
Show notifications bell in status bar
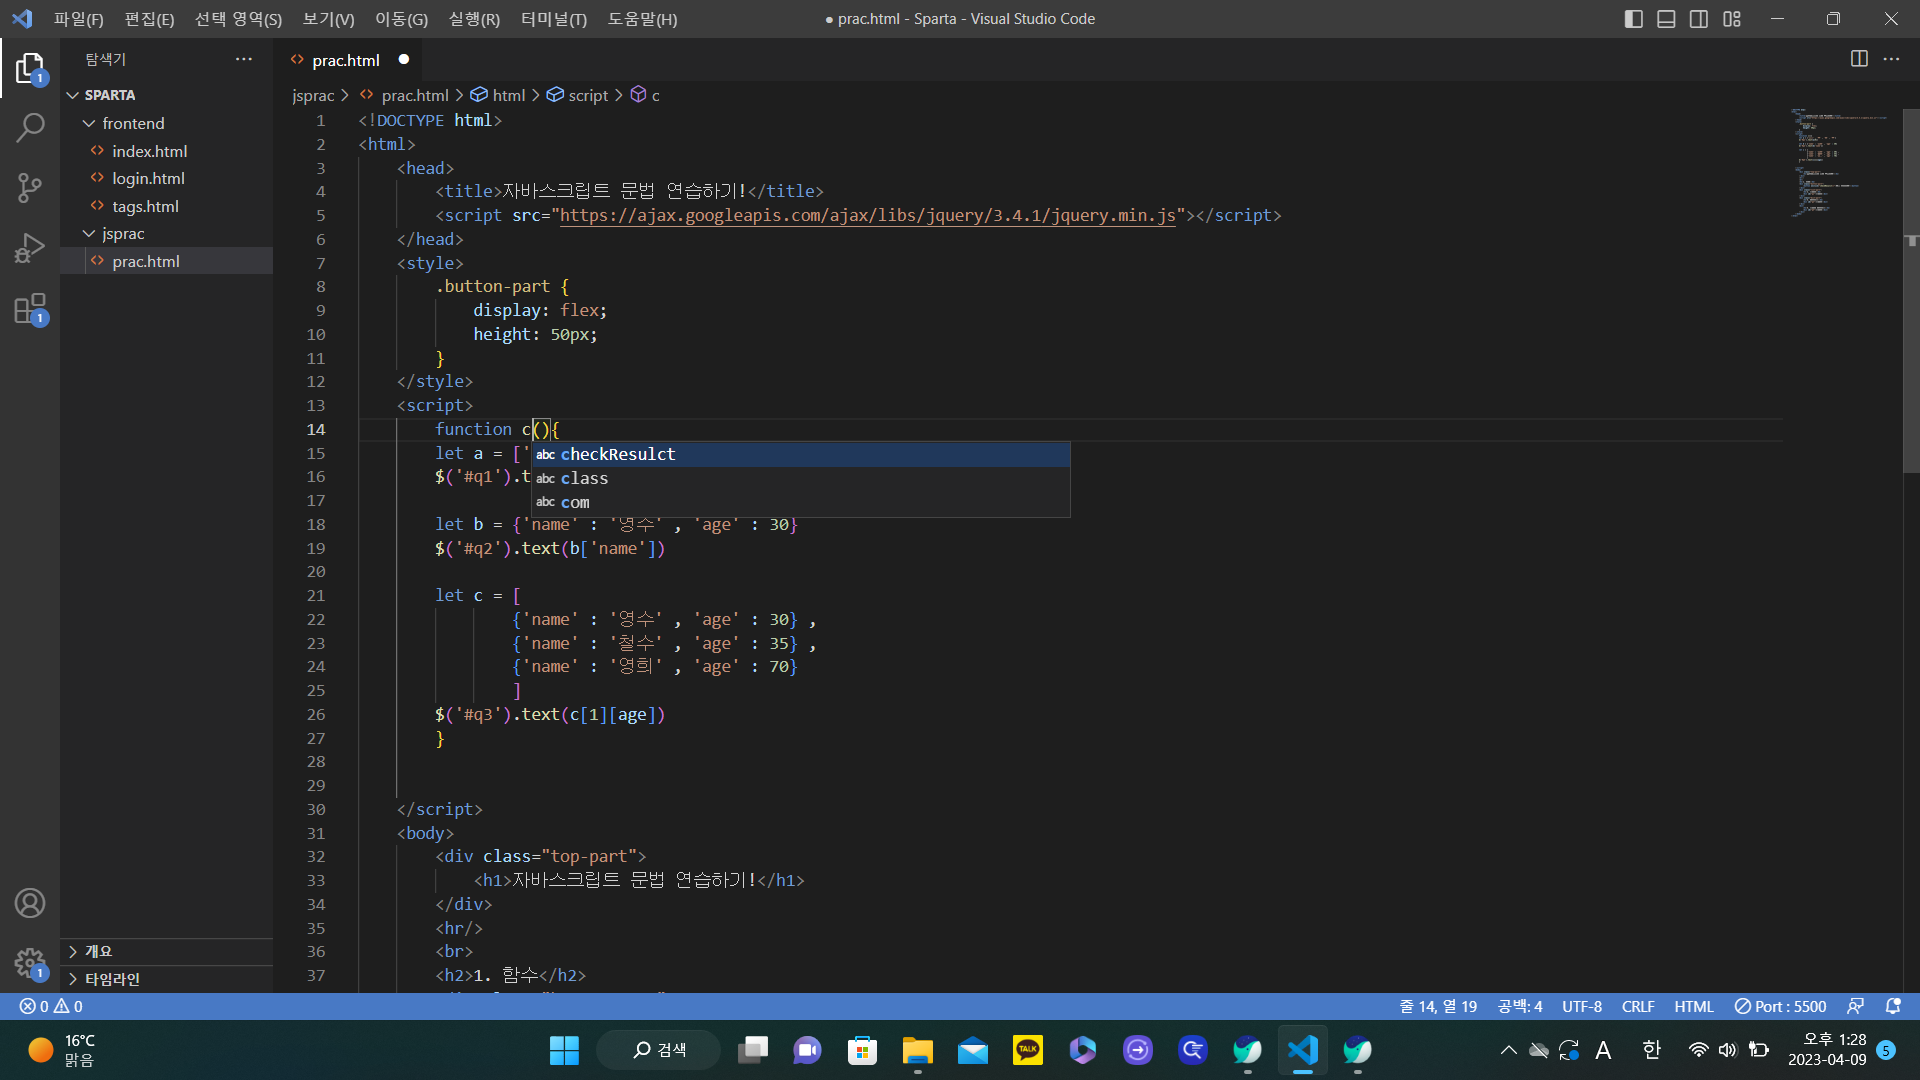pyautogui.click(x=1893, y=1006)
